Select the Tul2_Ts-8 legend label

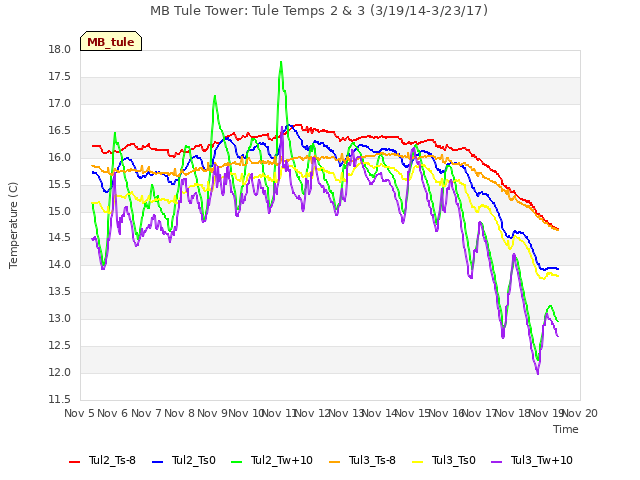(x=112, y=460)
